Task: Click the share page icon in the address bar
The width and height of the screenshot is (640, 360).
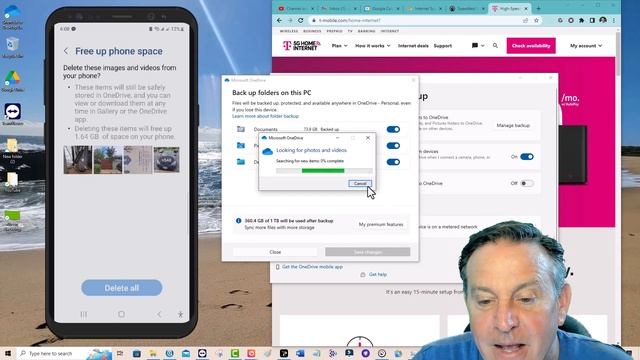Action: point(525,20)
